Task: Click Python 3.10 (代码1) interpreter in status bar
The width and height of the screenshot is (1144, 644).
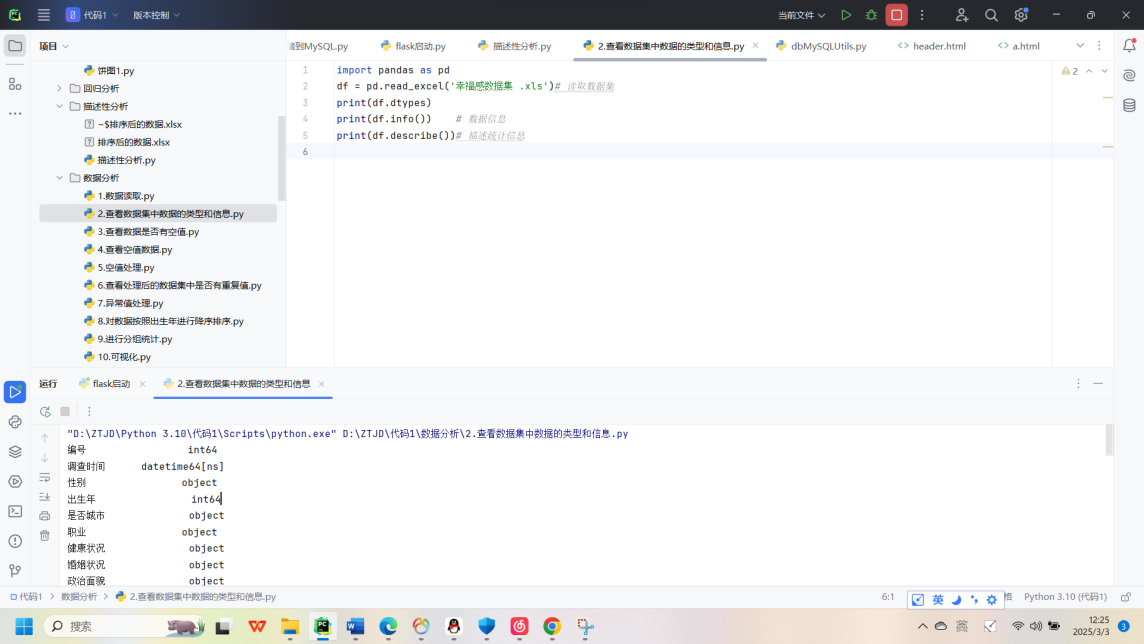Action: pyautogui.click(x=1065, y=597)
